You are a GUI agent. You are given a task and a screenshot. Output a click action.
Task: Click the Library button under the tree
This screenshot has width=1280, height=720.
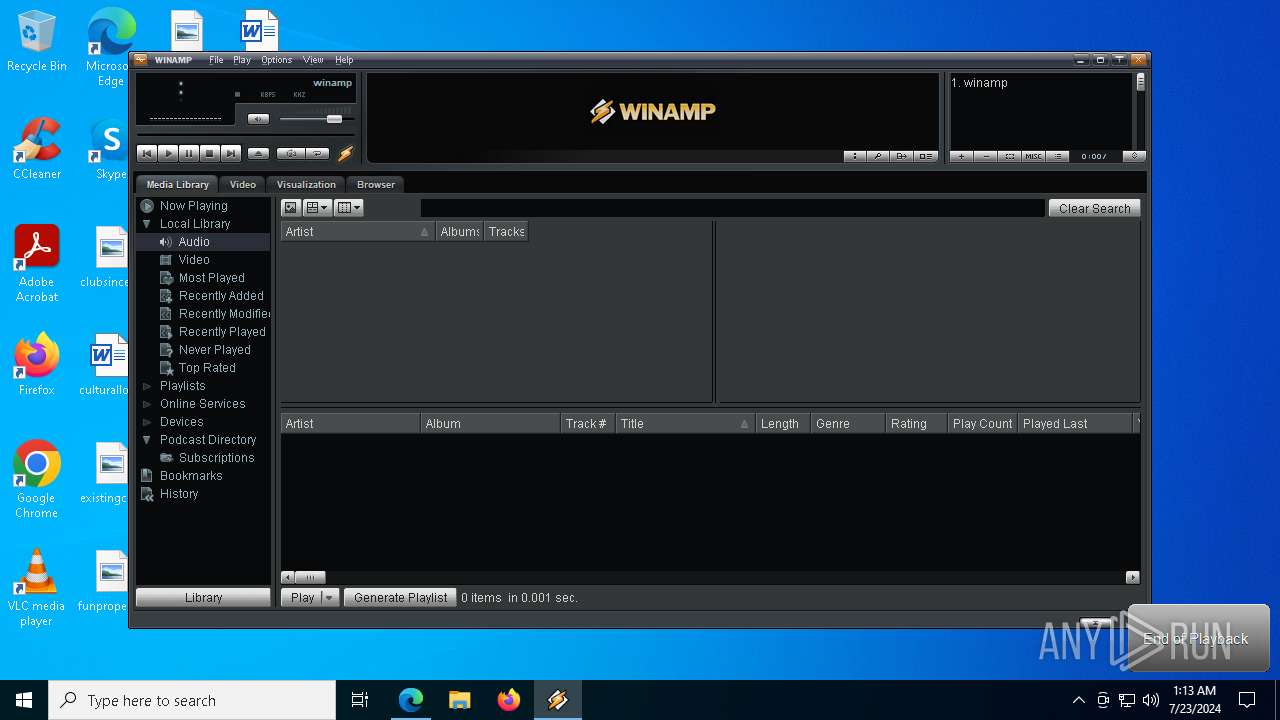pos(203,597)
